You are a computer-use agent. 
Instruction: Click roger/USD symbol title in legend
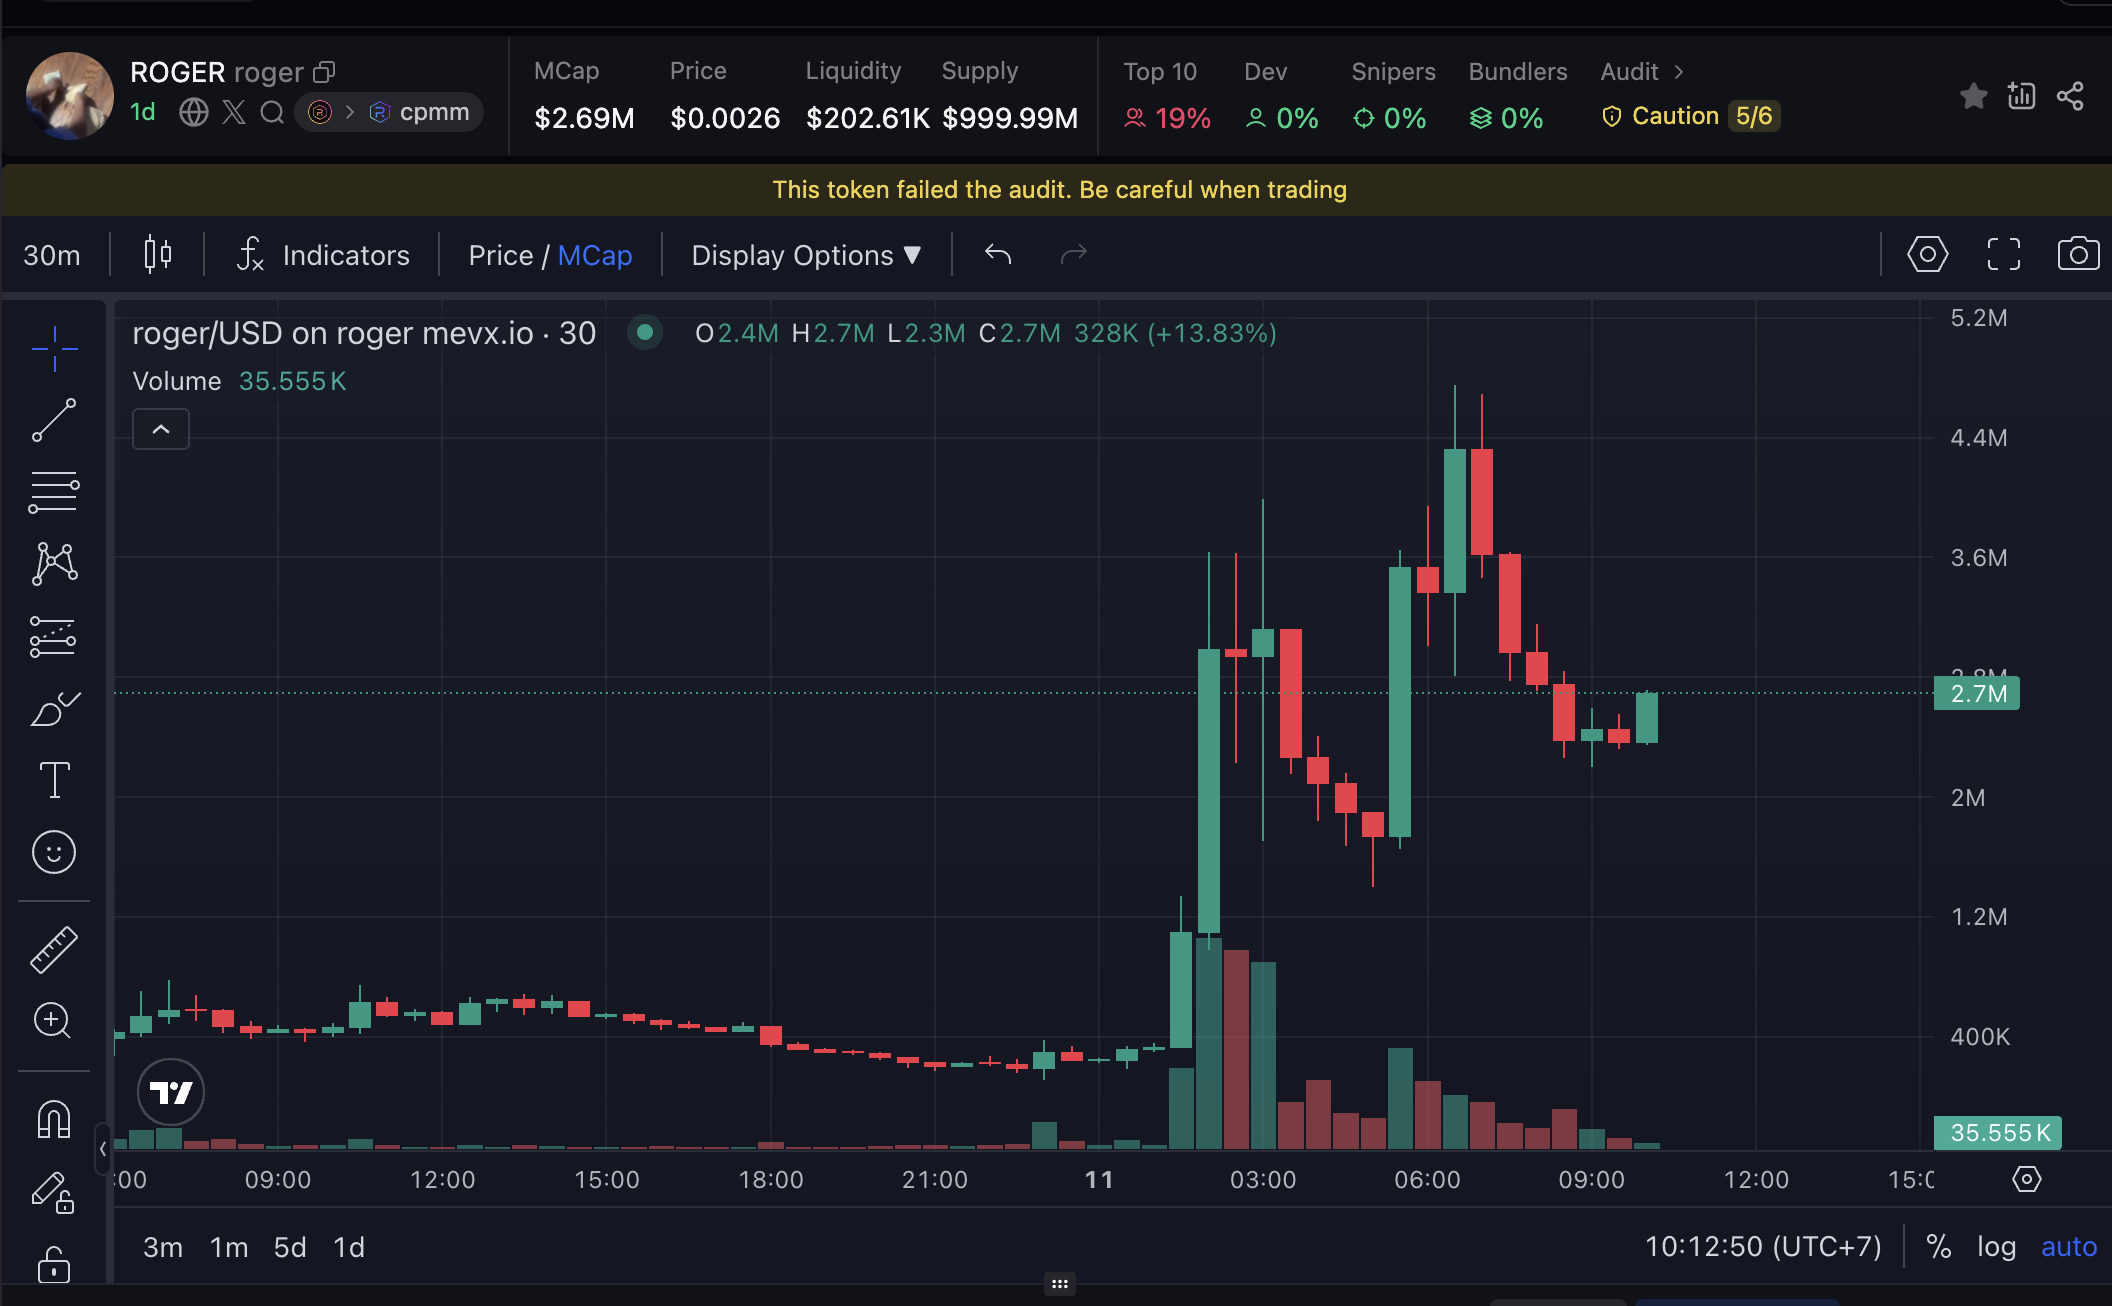(x=364, y=333)
